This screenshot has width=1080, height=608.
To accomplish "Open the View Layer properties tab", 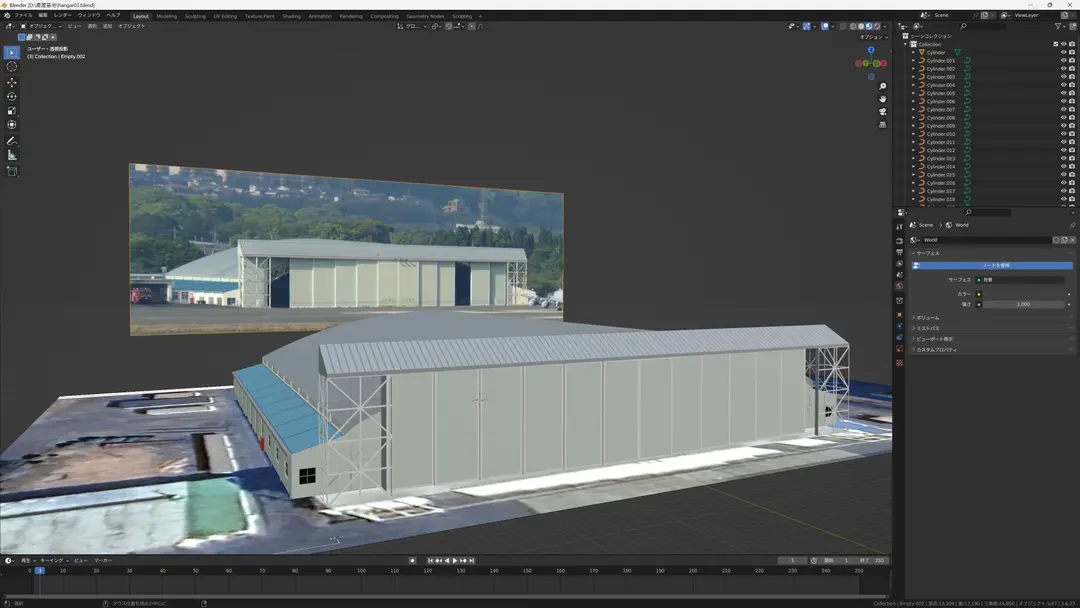I will [x=900, y=264].
